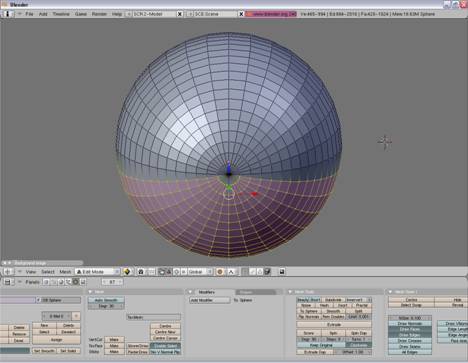Open the SCE:Scene selector arrow
This screenshot has width=468, height=363.
point(190,14)
